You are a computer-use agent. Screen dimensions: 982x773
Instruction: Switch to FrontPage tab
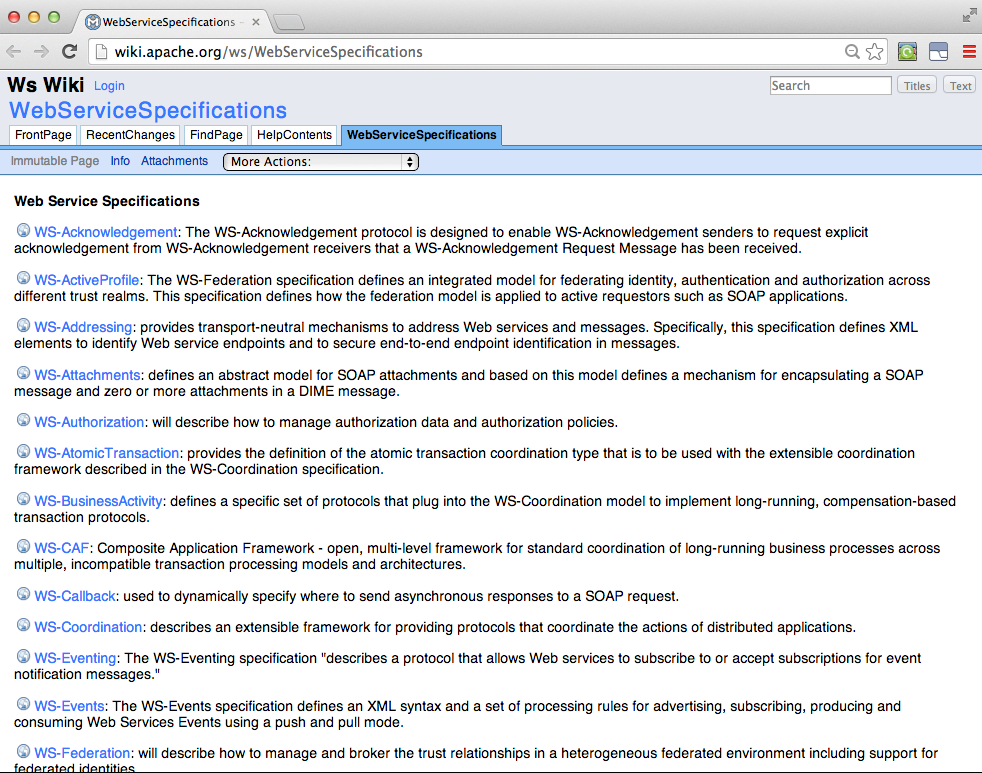pyautogui.click(x=43, y=135)
